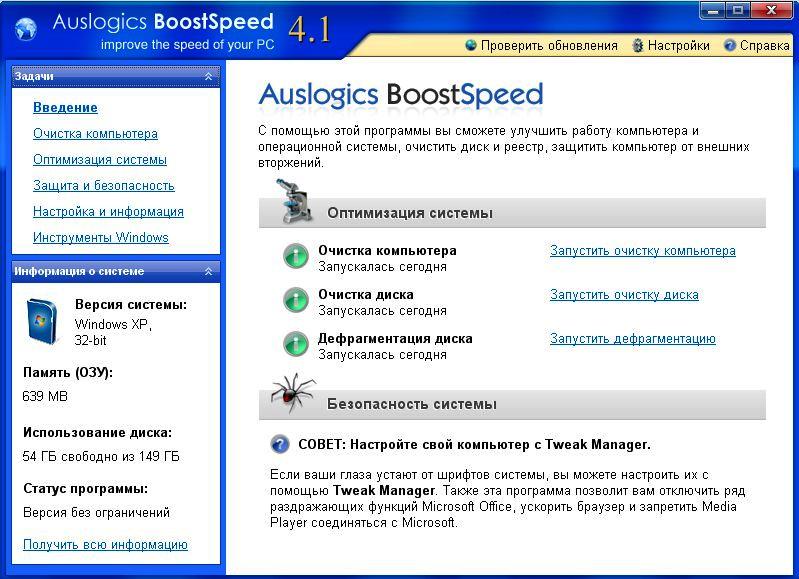Click Запустить дефрагментацию link
The width and height of the screenshot is (799, 579).
point(632,338)
